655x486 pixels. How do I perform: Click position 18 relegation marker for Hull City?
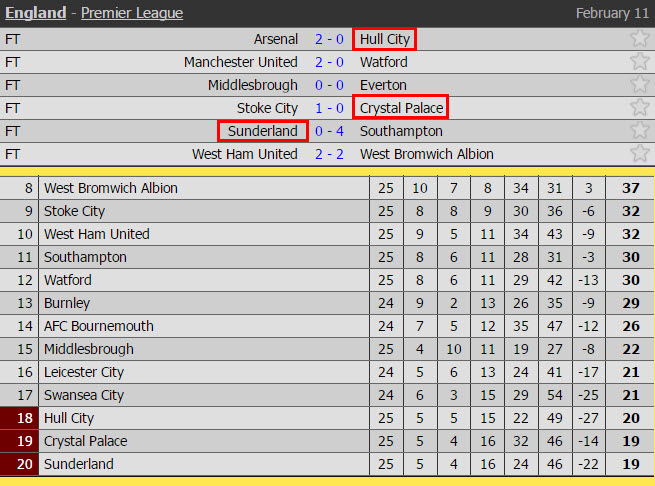[x=20, y=418]
